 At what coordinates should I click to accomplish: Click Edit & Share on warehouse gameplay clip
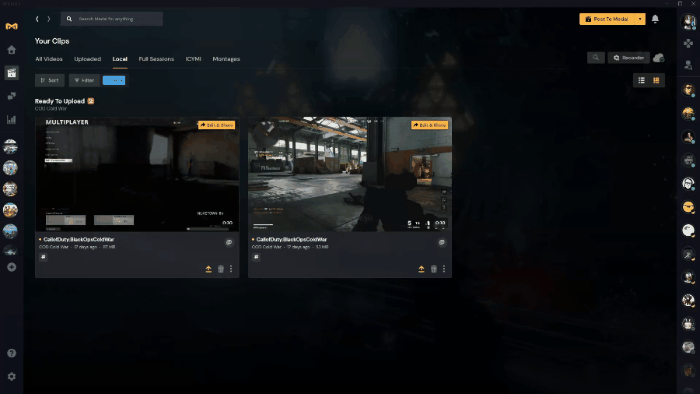[429, 125]
